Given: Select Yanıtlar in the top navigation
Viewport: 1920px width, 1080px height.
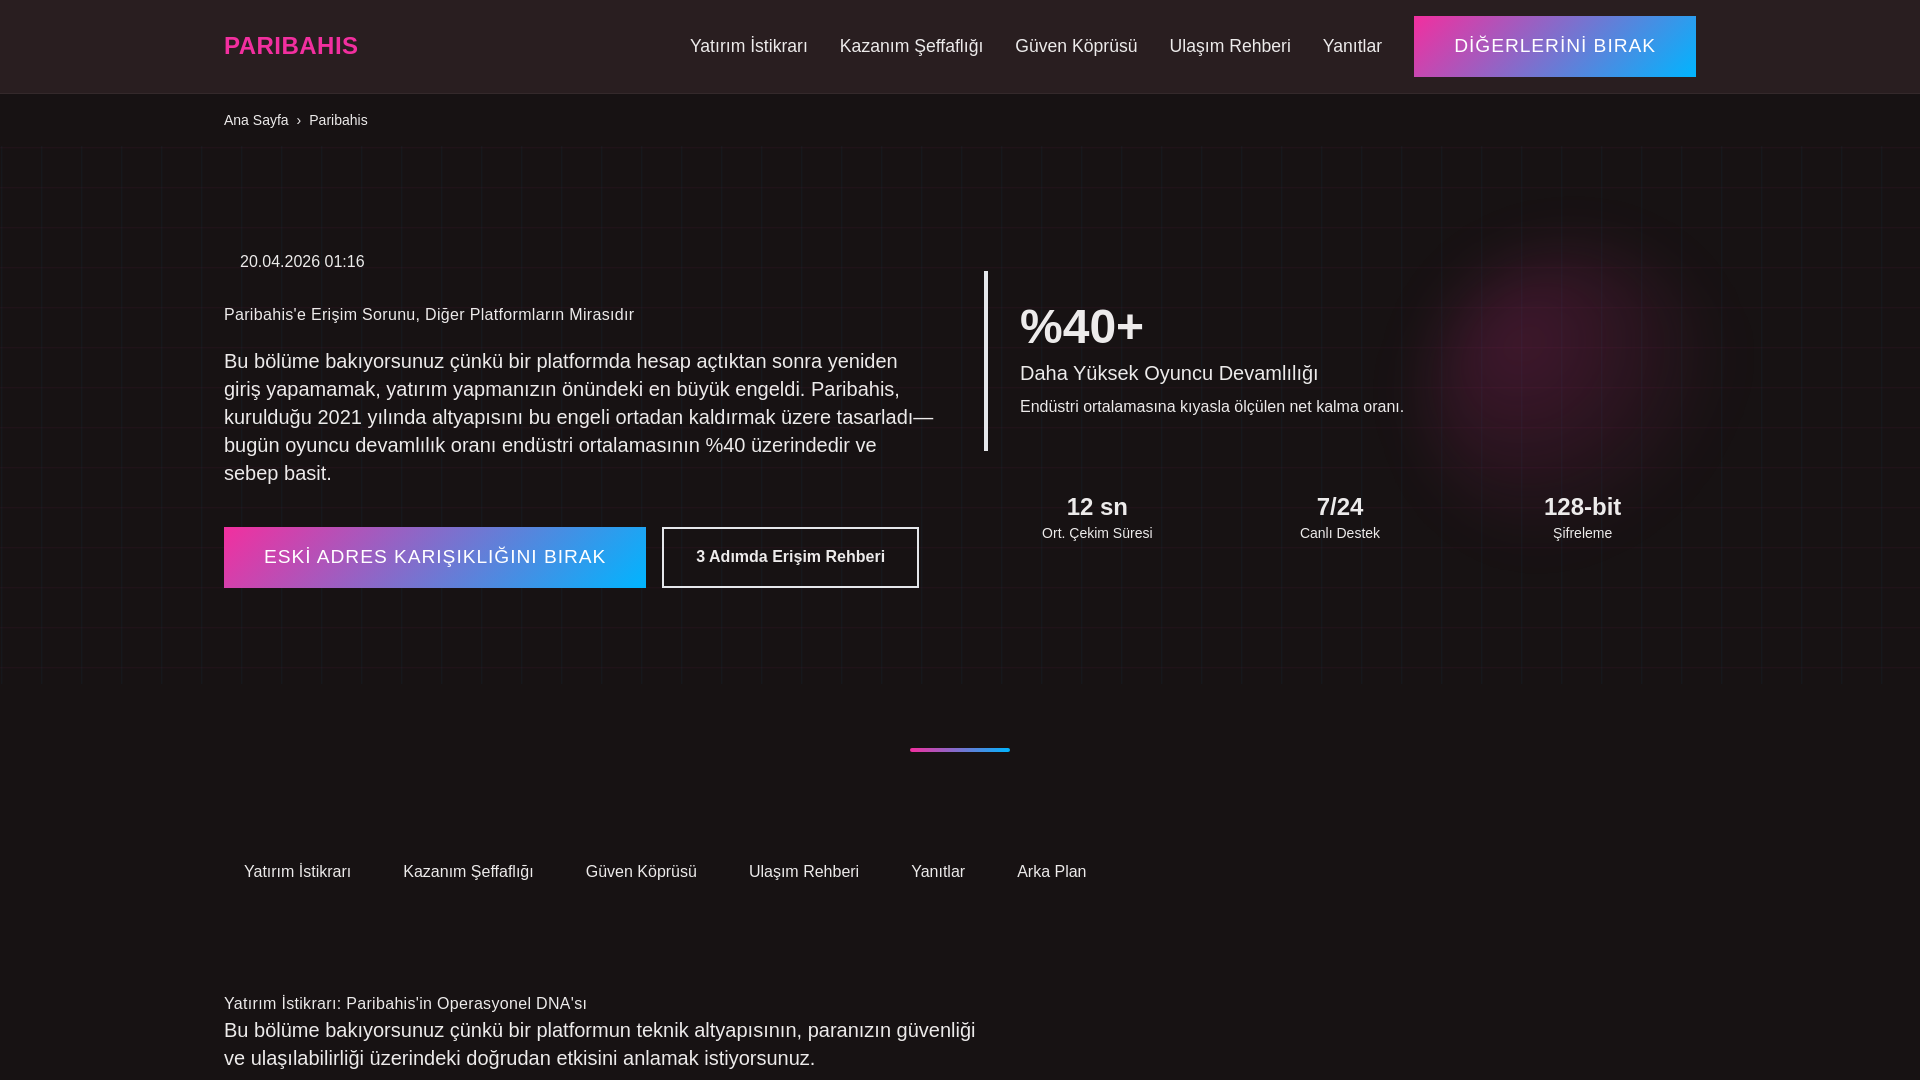Looking at the screenshot, I should point(1351,46).
